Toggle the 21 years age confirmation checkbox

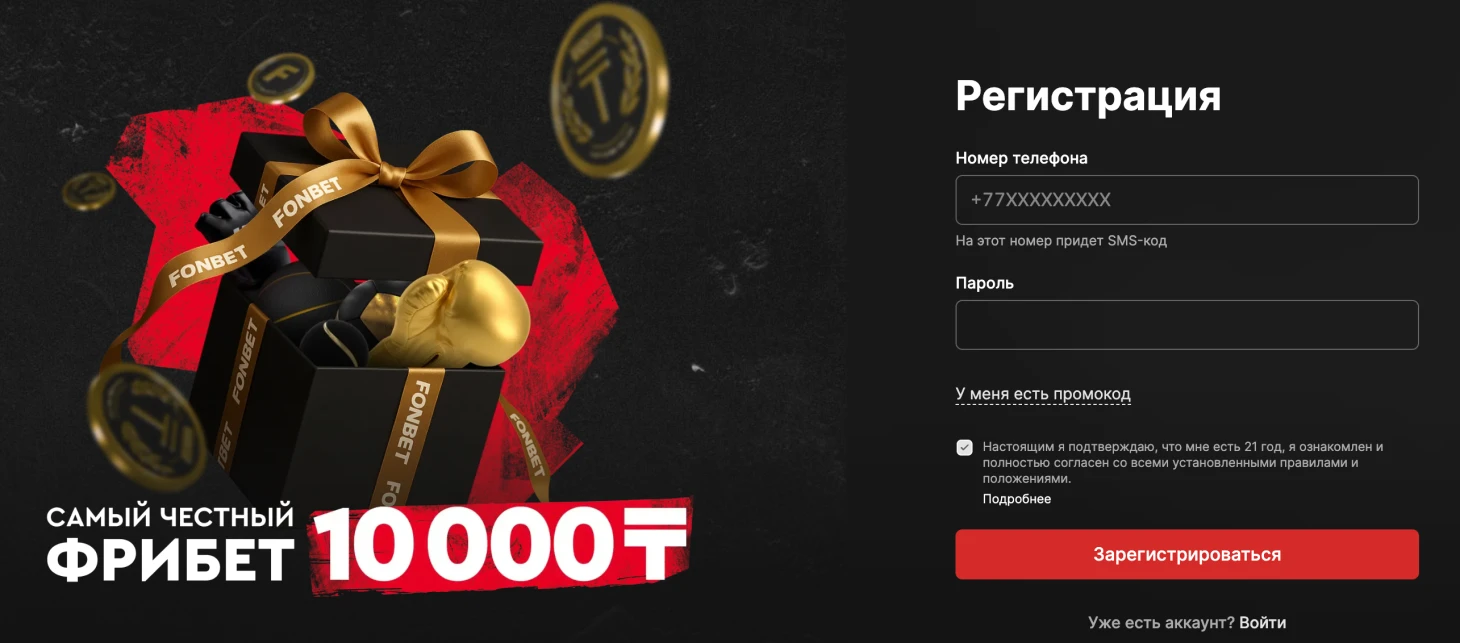(x=964, y=447)
